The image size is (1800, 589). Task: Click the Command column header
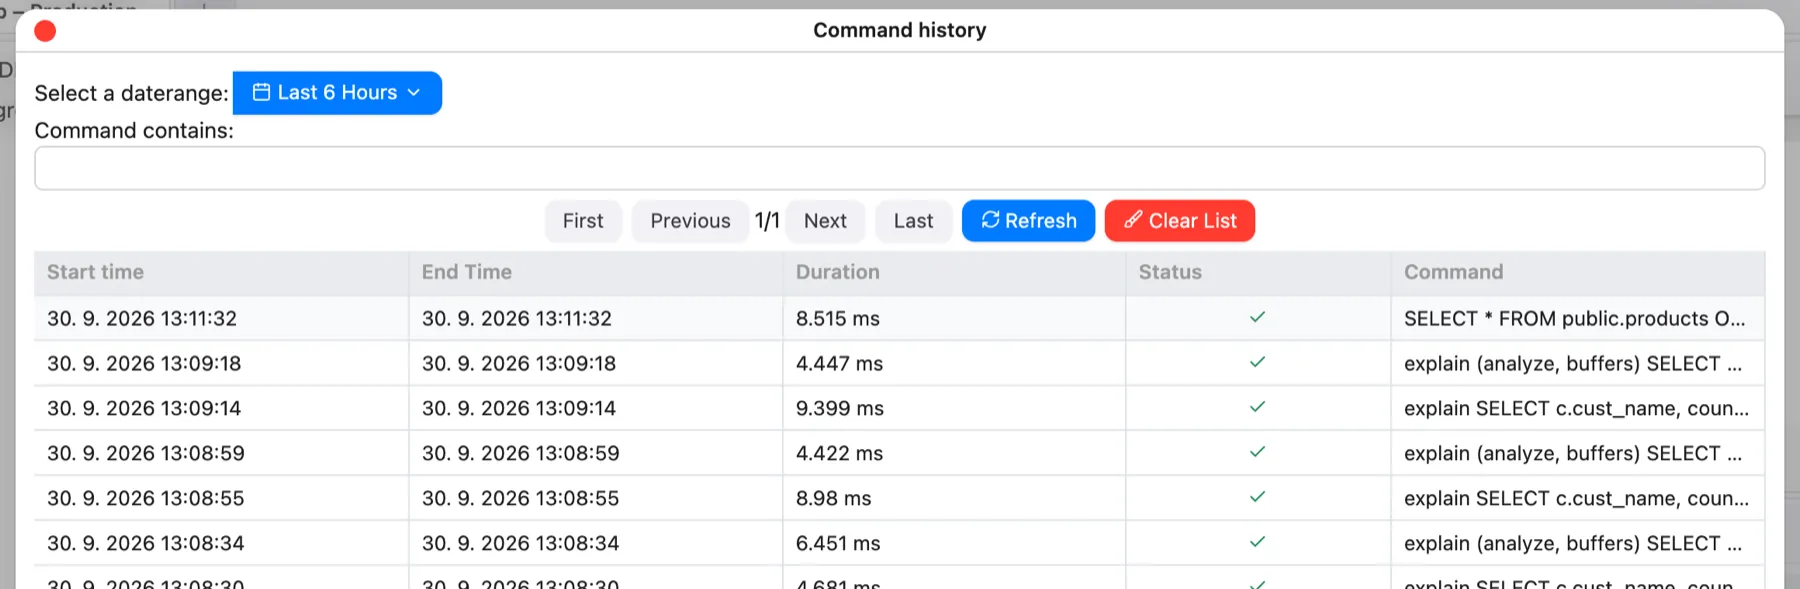point(1577,273)
